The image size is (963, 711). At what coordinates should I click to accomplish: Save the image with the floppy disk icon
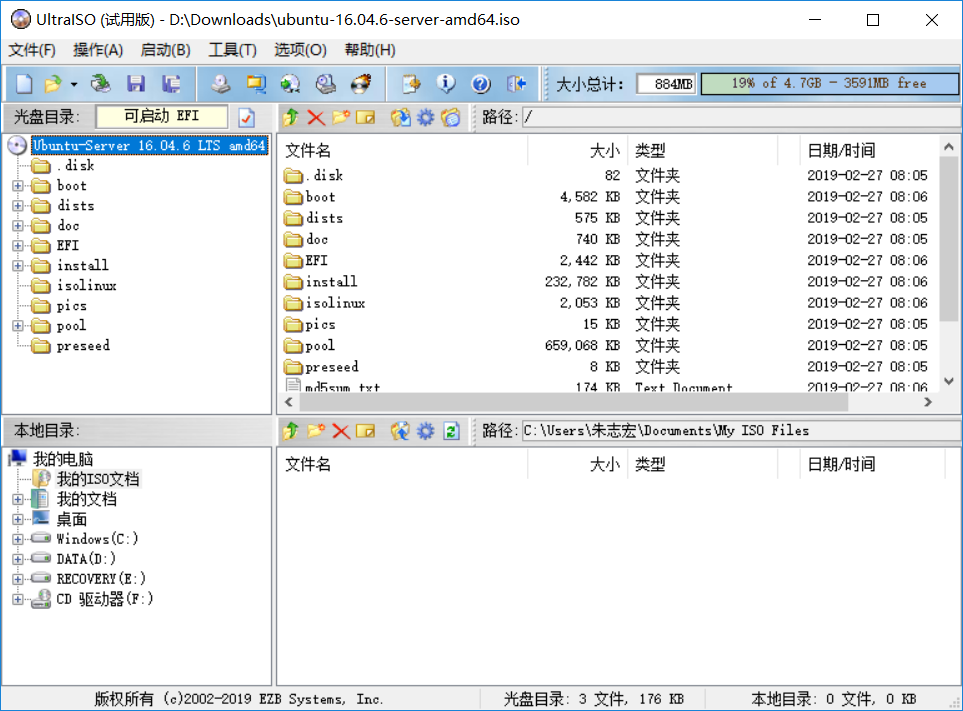tap(136, 84)
